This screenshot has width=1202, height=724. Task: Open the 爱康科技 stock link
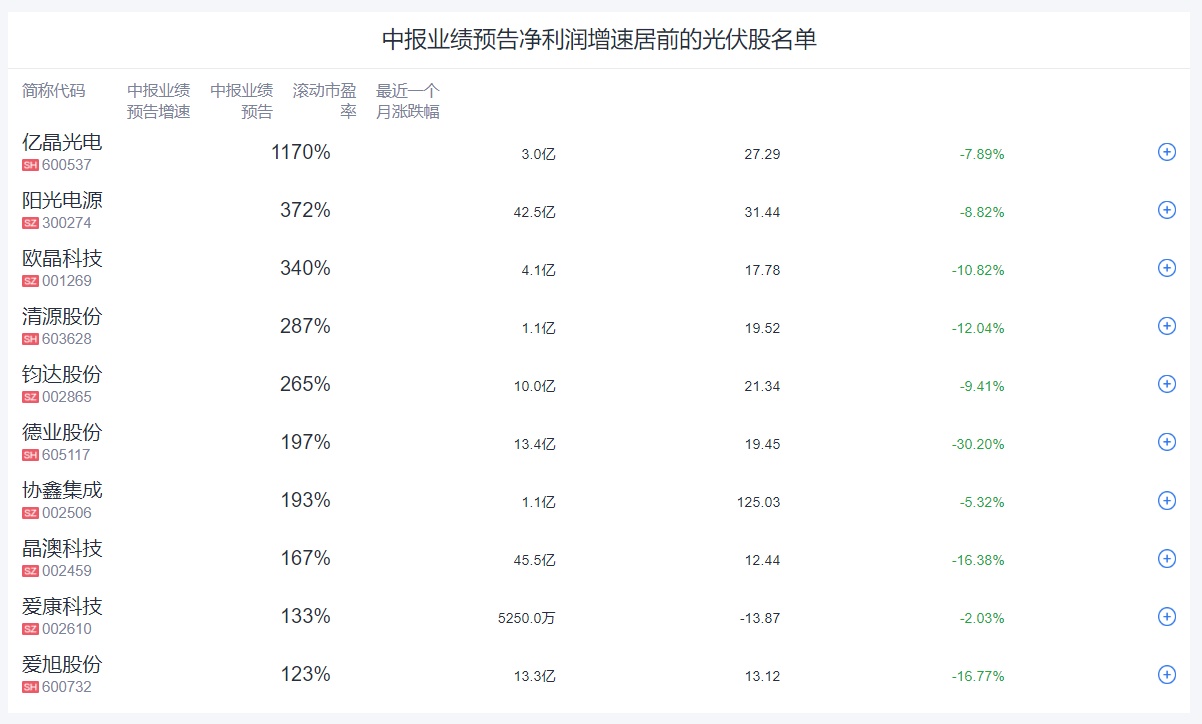pos(62,606)
